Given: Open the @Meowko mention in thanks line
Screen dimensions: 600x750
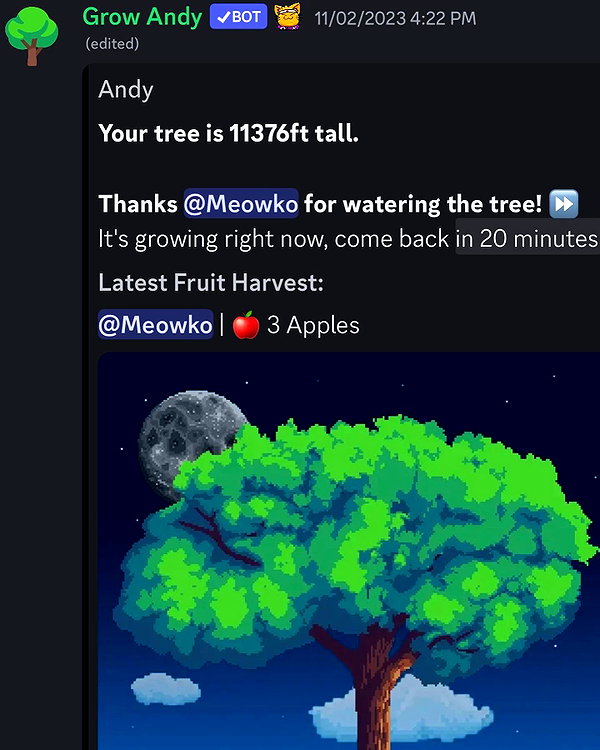Looking at the screenshot, I should click(x=241, y=204).
